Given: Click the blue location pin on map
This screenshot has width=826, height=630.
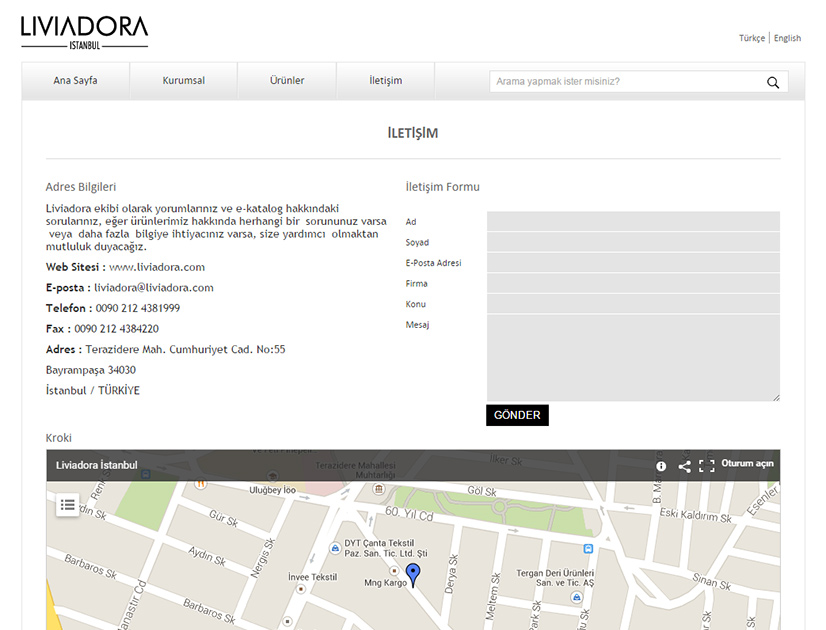Looking at the screenshot, I should (413, 574).
